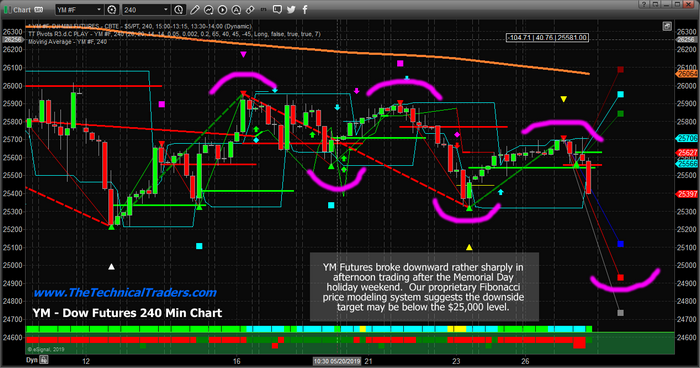Open the chart studies line icon

click(x=208, y=9)
